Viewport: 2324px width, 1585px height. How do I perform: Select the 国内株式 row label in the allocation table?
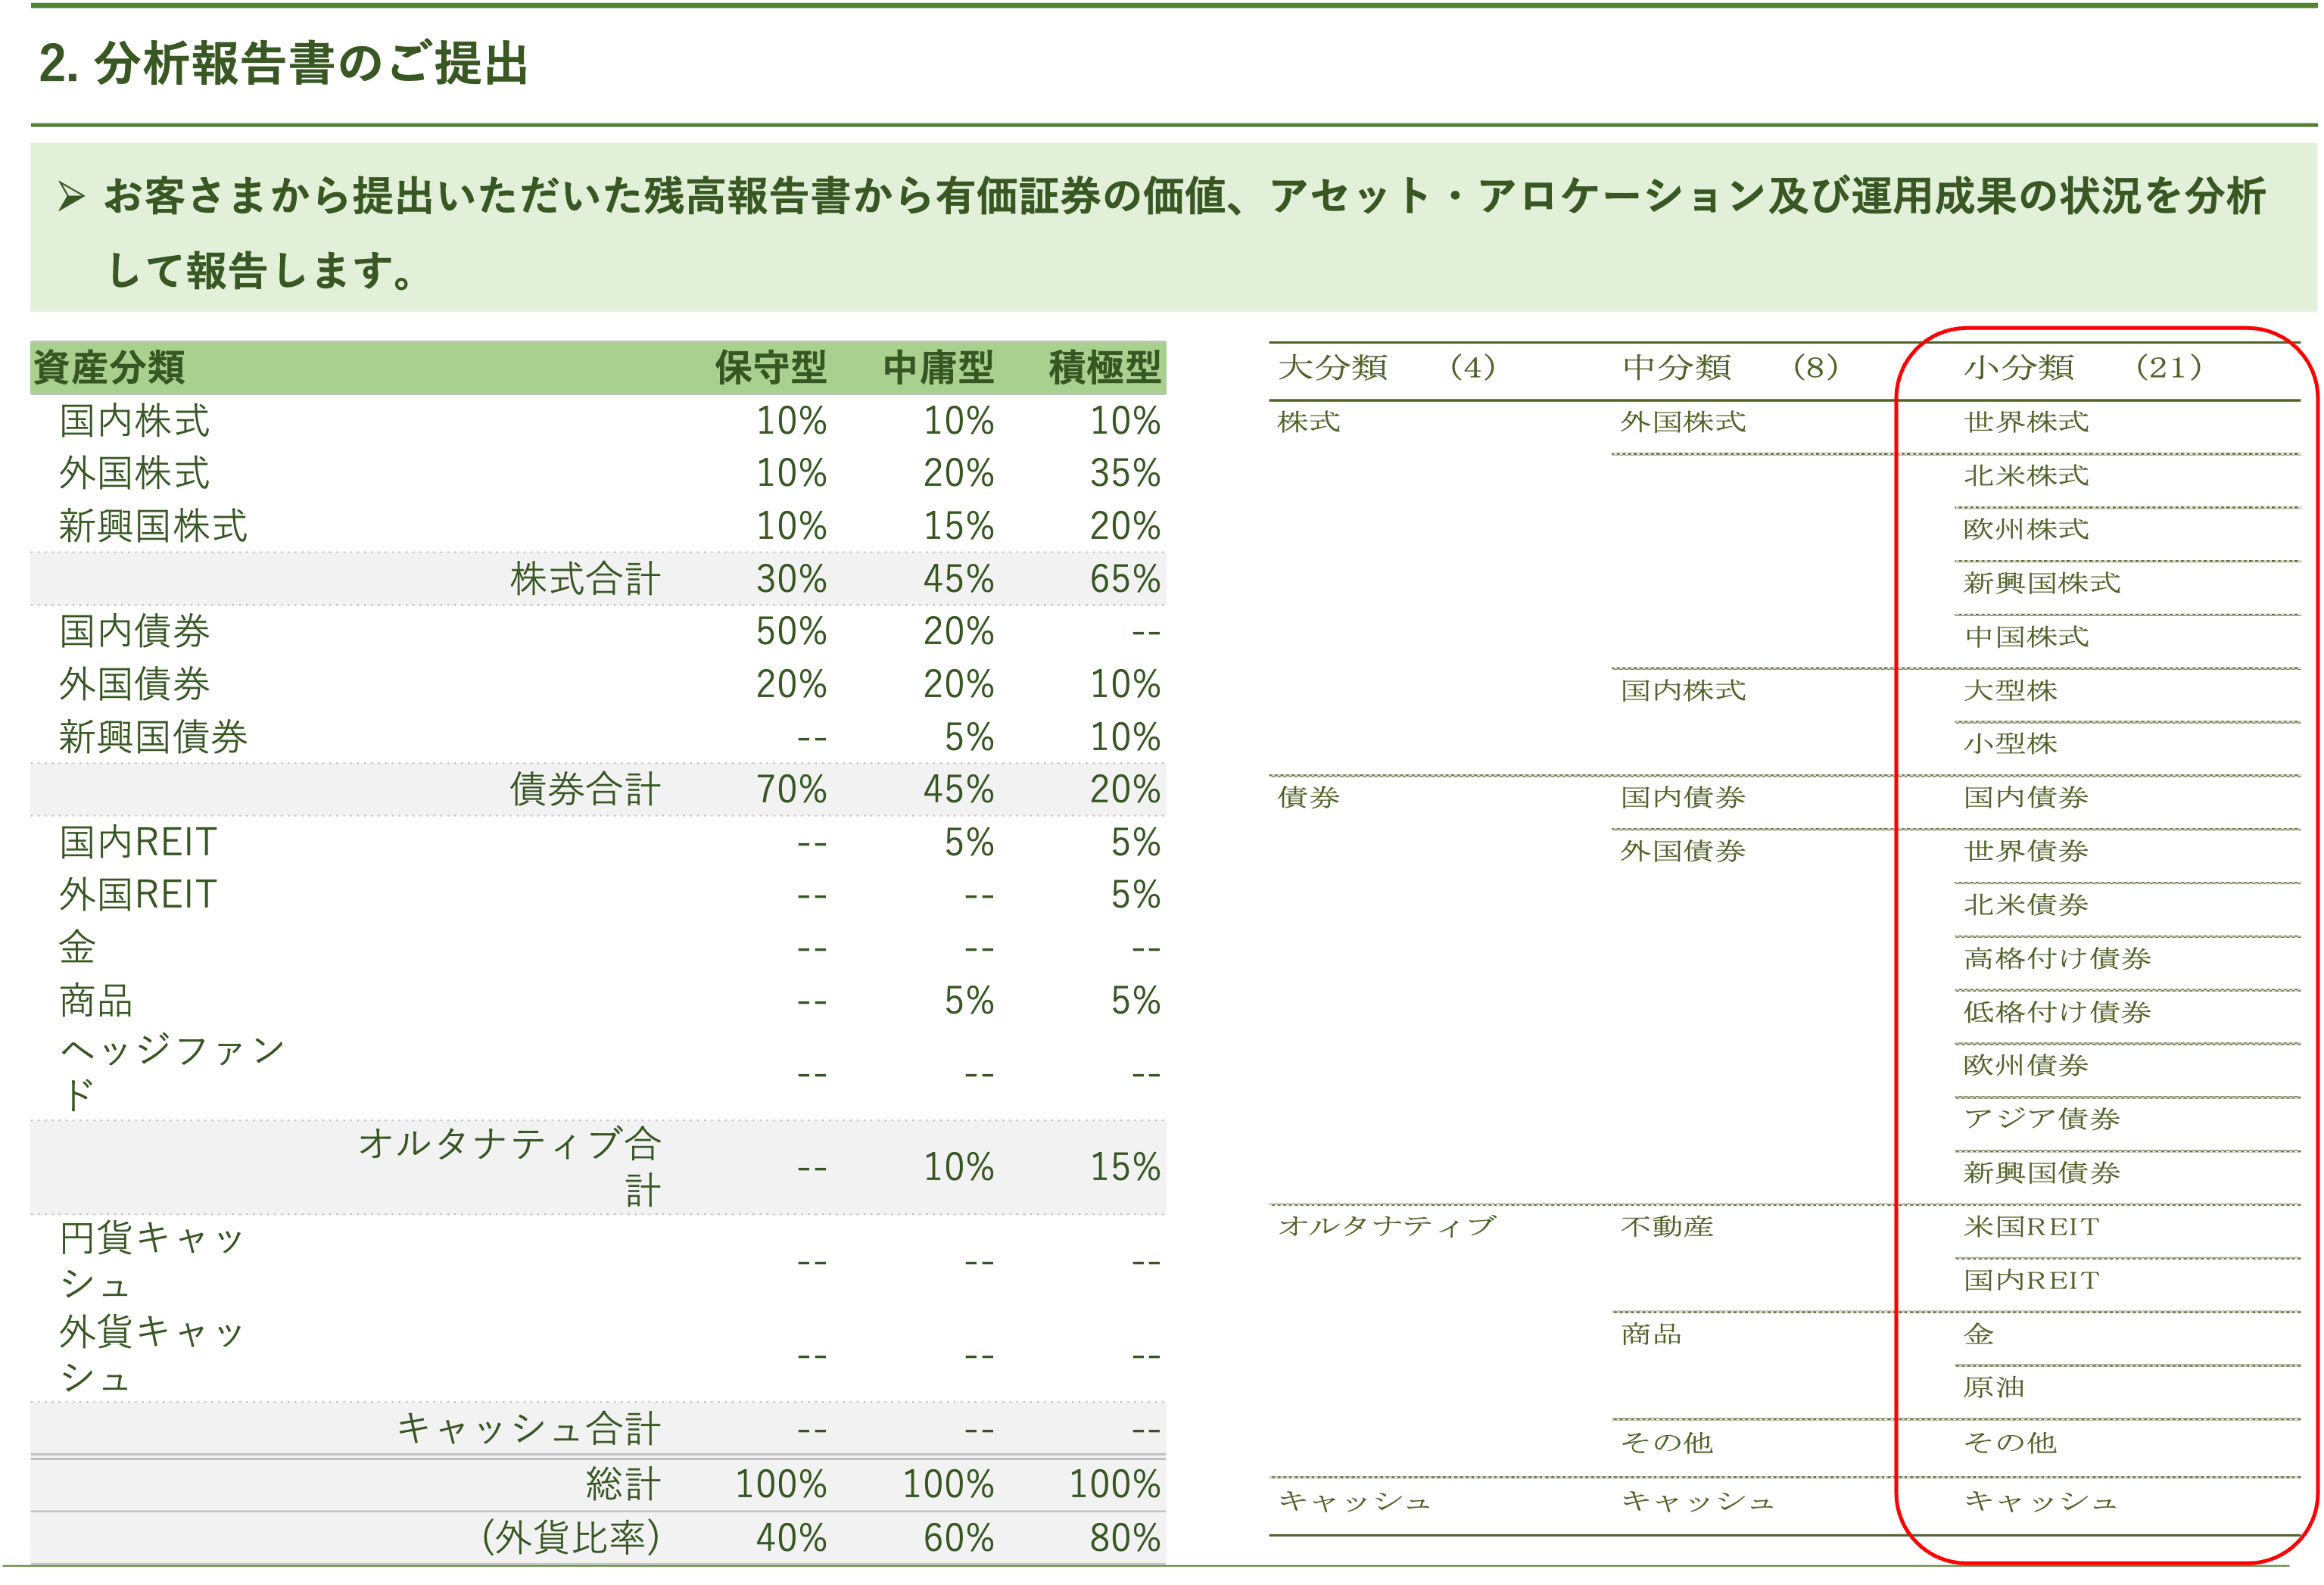coord(134,421)
